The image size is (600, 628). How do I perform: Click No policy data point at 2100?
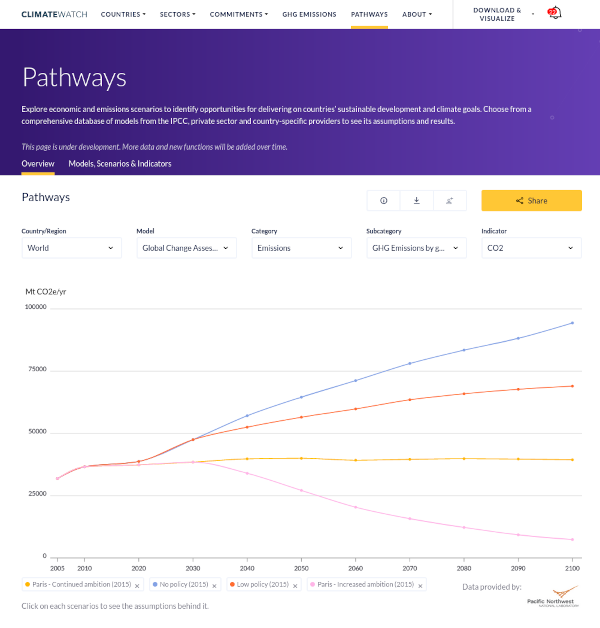click(572, 323)
